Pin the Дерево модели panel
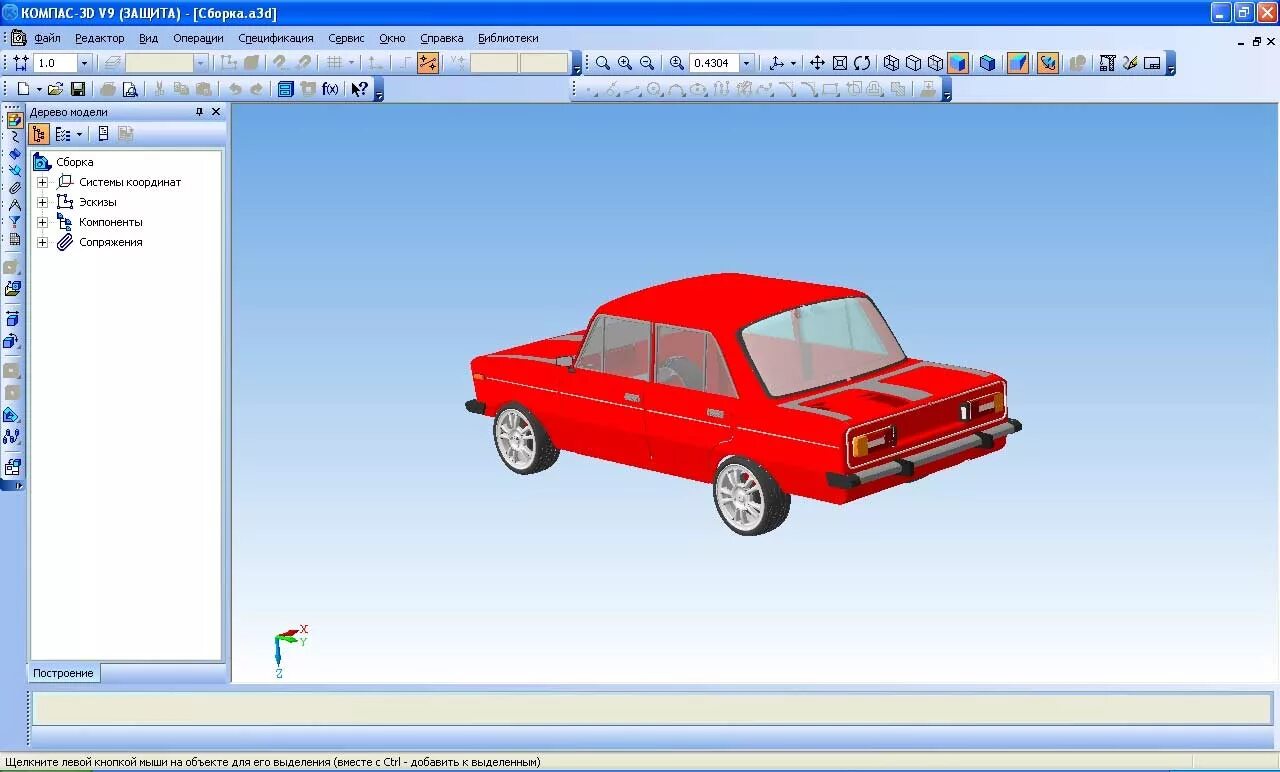Image resolution: width=1280 pixels, height=772 pixels. [199, 112]
